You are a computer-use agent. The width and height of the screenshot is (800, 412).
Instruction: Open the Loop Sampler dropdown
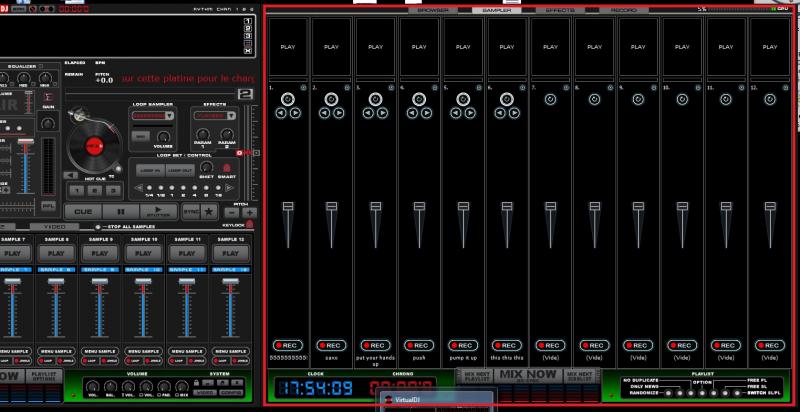click(x=153, y=116)
